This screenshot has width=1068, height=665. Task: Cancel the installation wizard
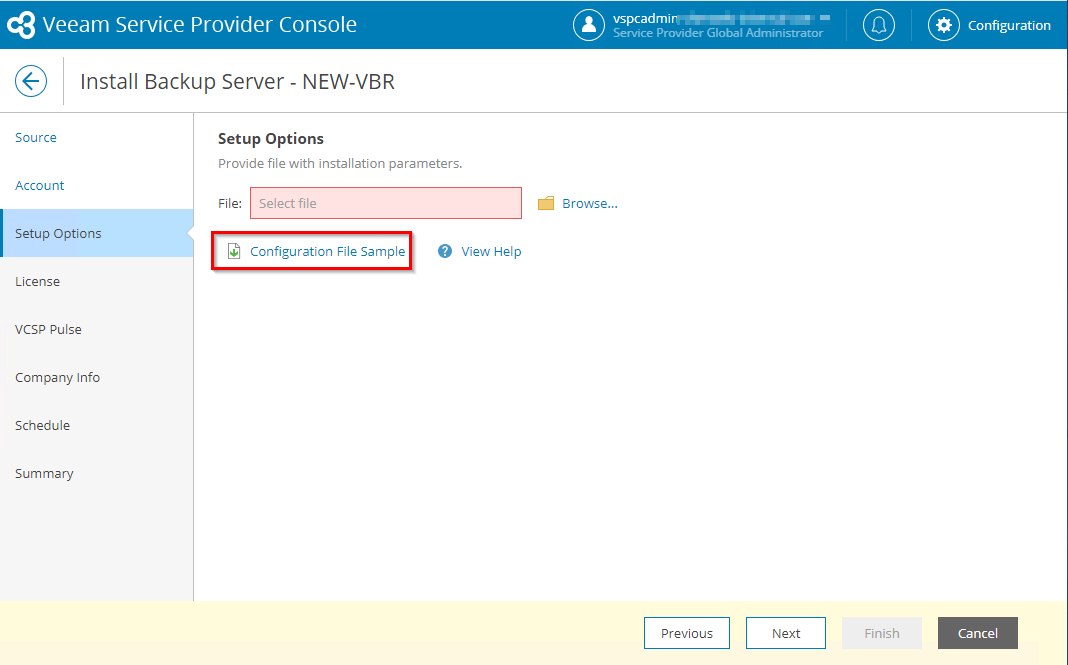(x=977, y=633)
